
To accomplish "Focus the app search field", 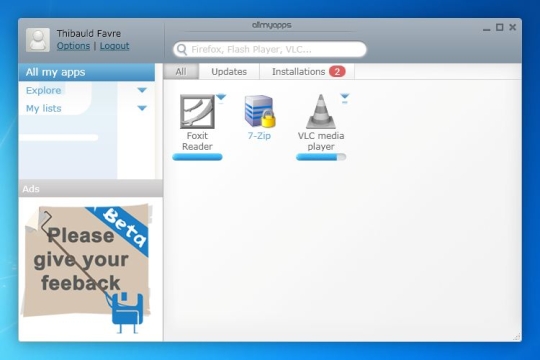I will tap(270, 50).
